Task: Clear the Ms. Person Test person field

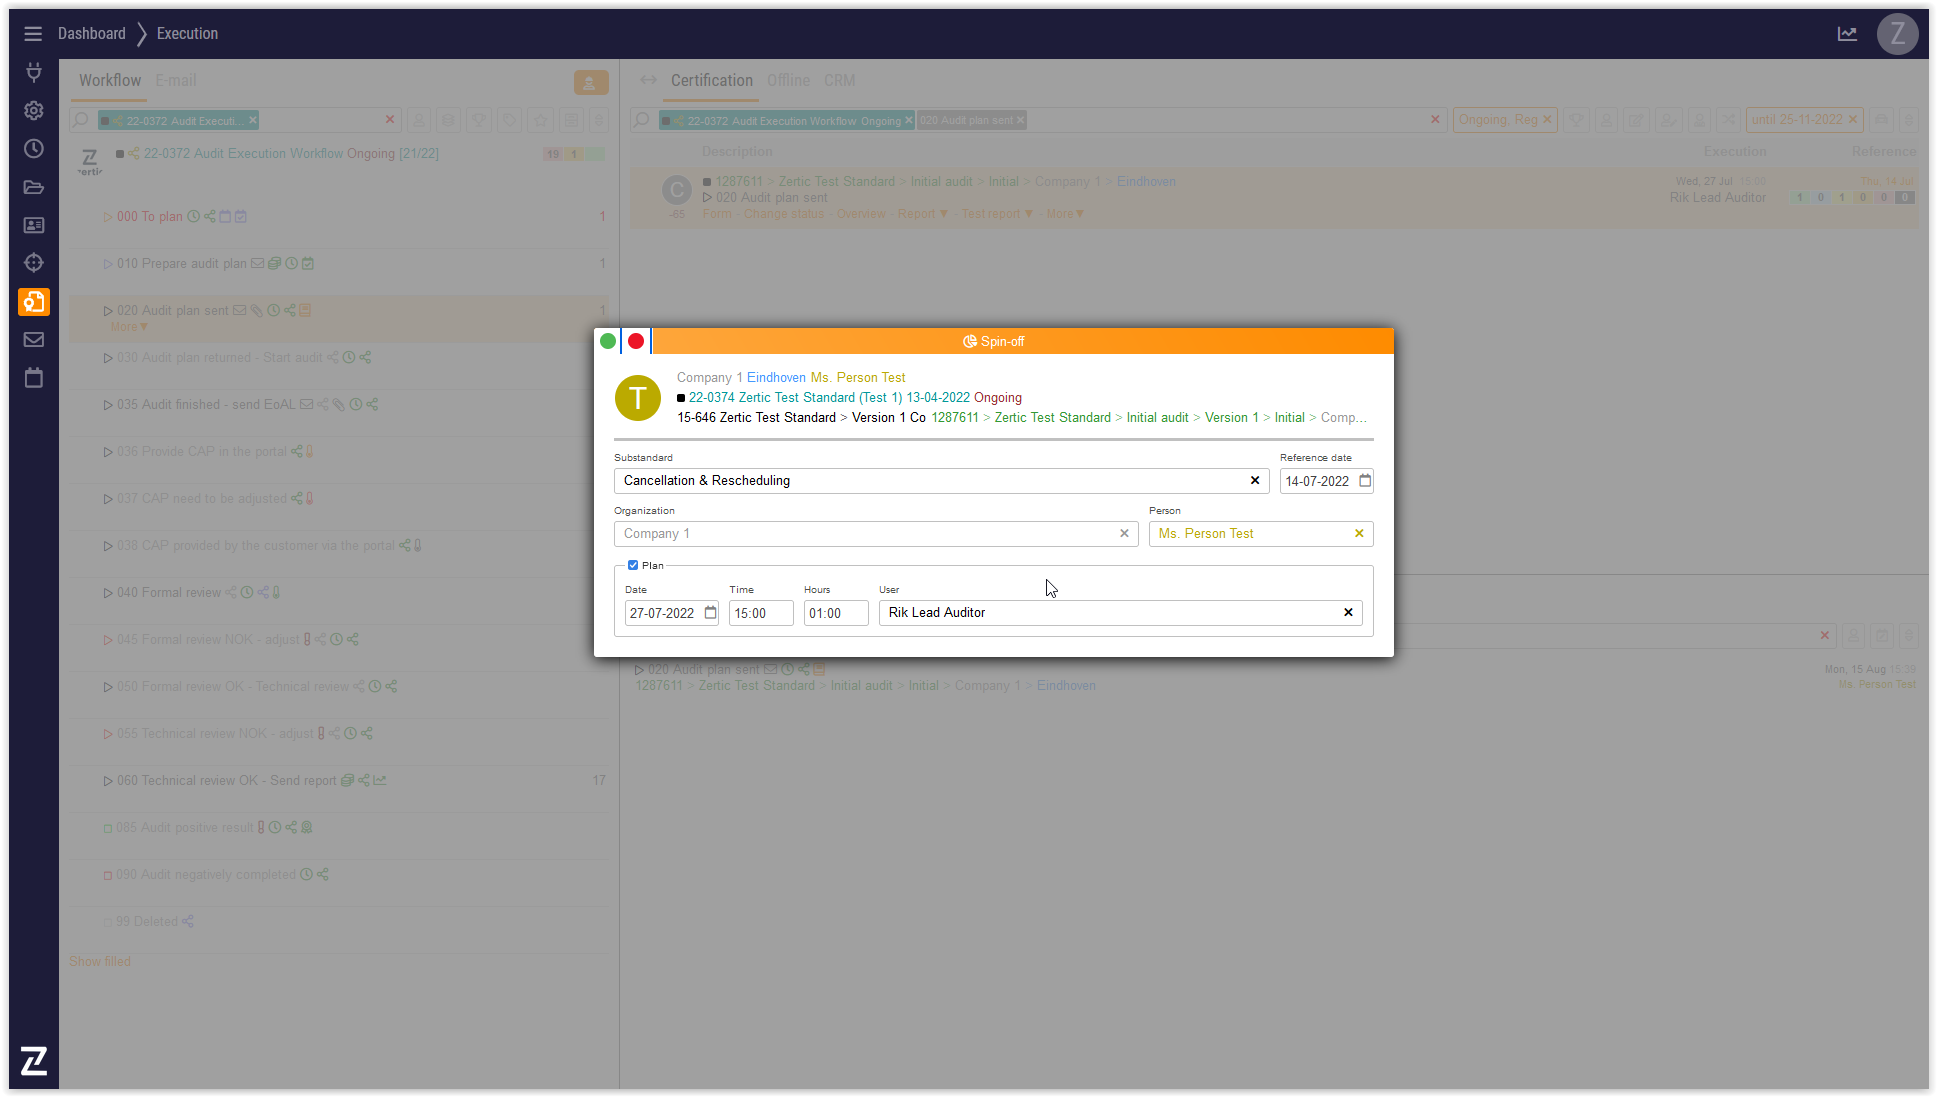Action: [1359, 534]
